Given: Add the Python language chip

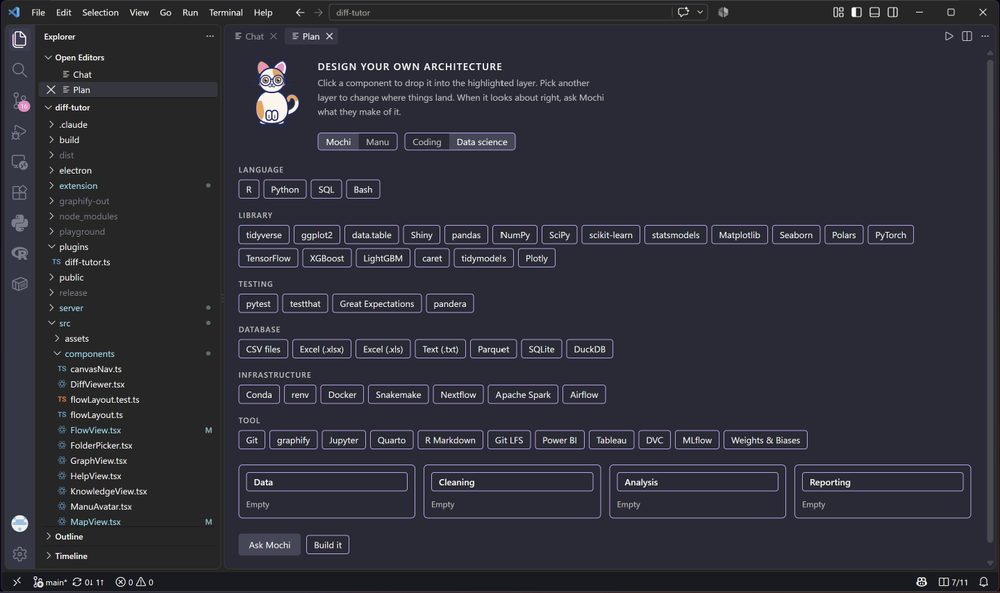Looking at the screenshot, I should (x=284, y=189).
